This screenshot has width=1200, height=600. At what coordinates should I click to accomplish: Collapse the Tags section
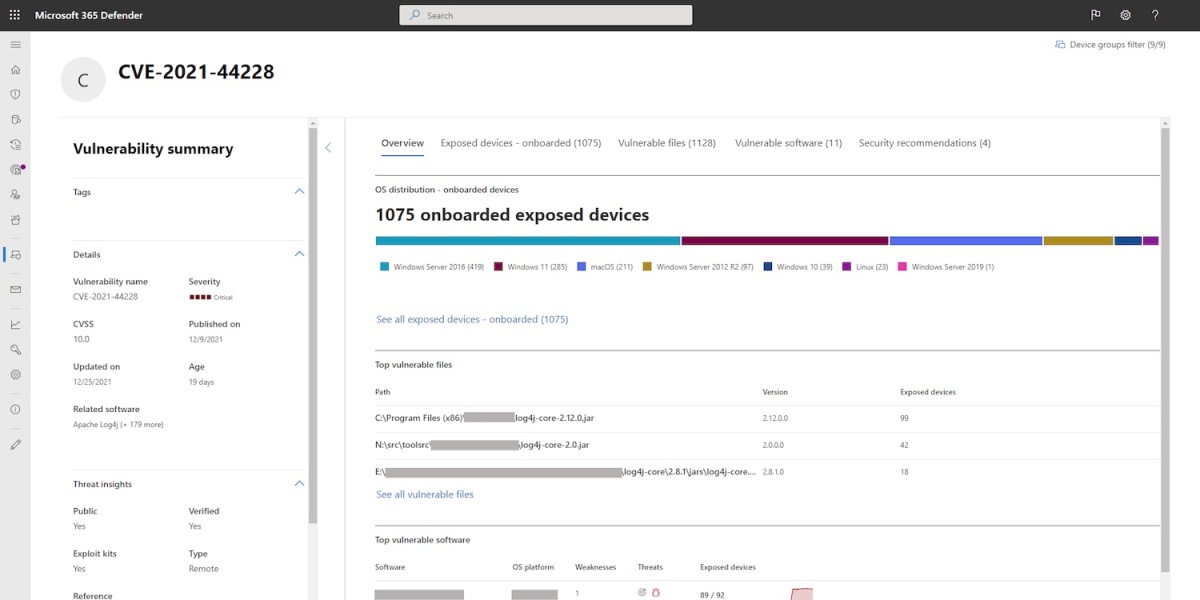click(298, 191)
